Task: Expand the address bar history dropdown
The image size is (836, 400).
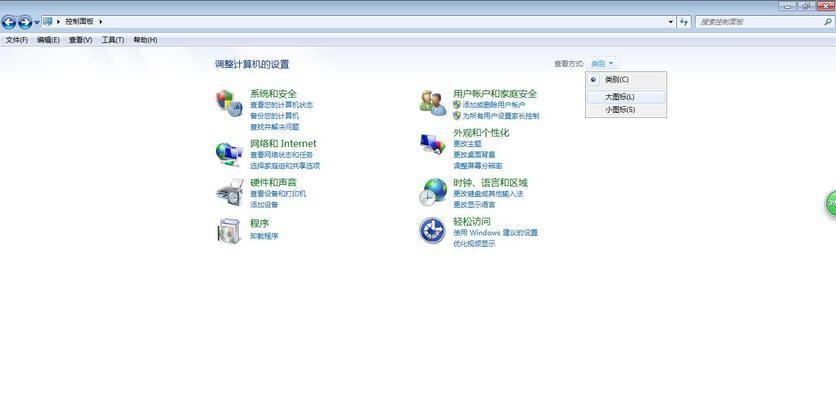Action: click(671, 22)
